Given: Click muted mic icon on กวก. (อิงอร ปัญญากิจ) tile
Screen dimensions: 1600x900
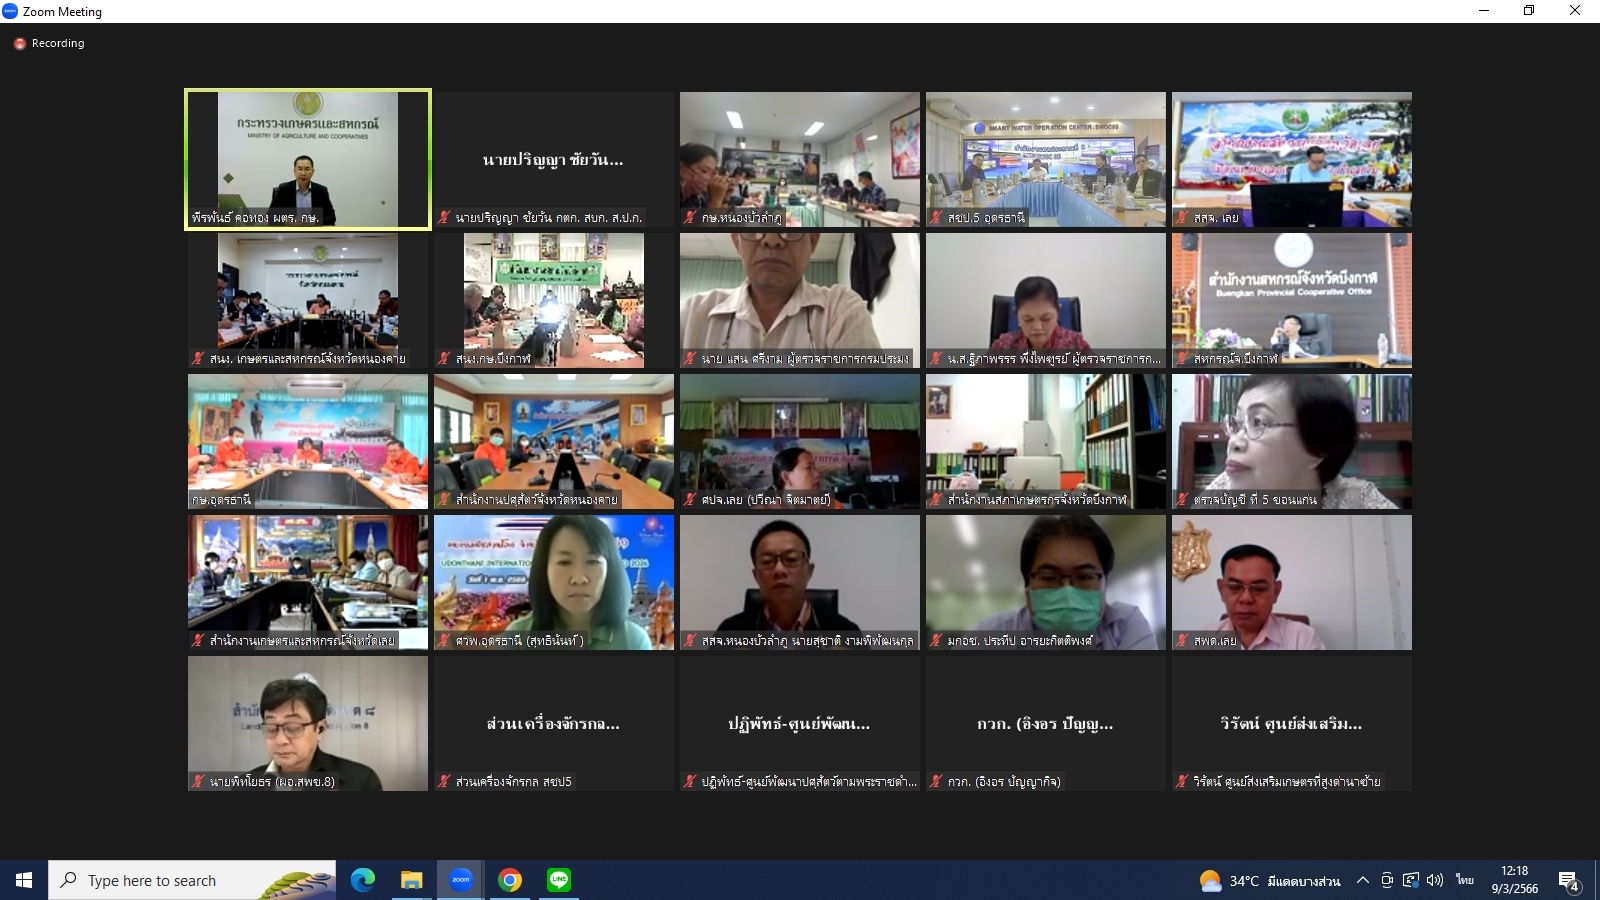Looking at the screenshot, I should coord(936,781).
